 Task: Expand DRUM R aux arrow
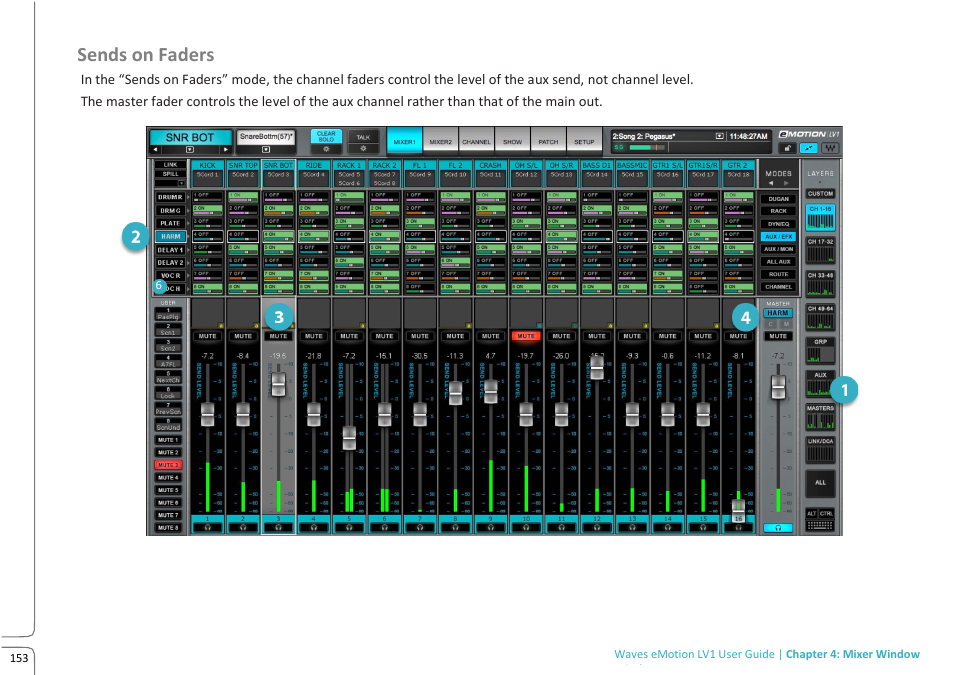(x=187, y=197)
